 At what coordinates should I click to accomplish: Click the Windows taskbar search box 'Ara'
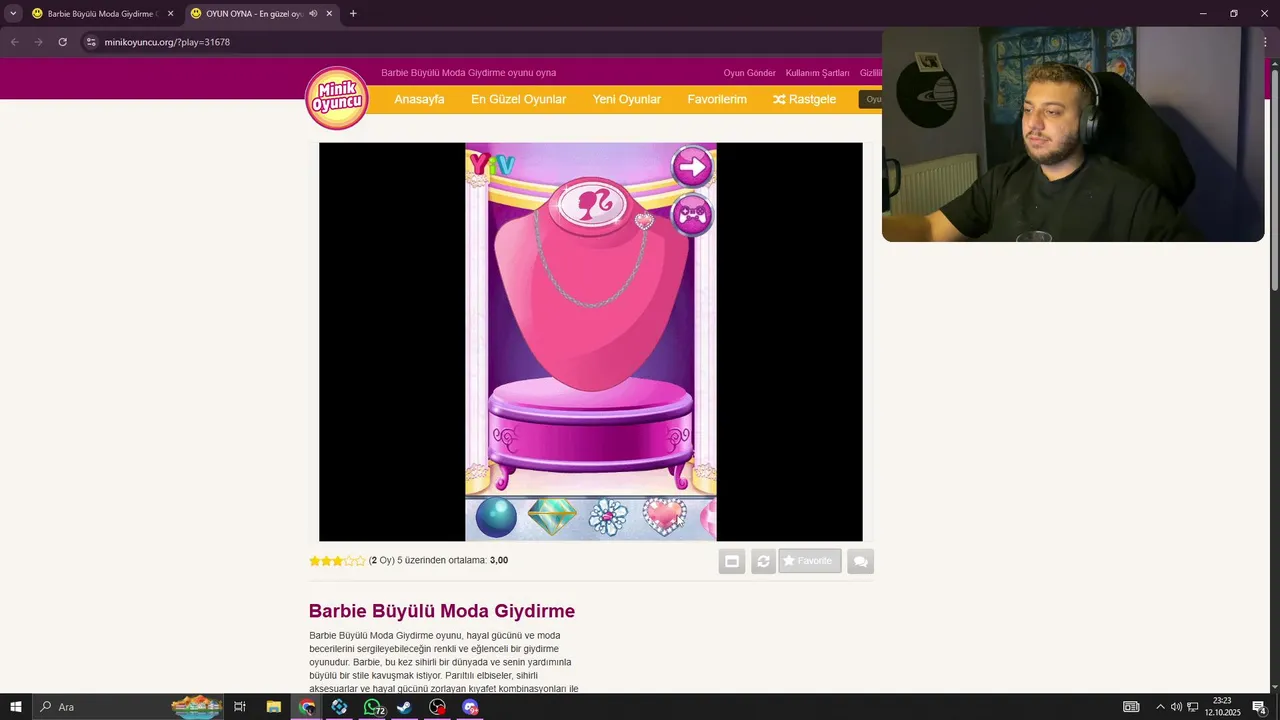130,707
